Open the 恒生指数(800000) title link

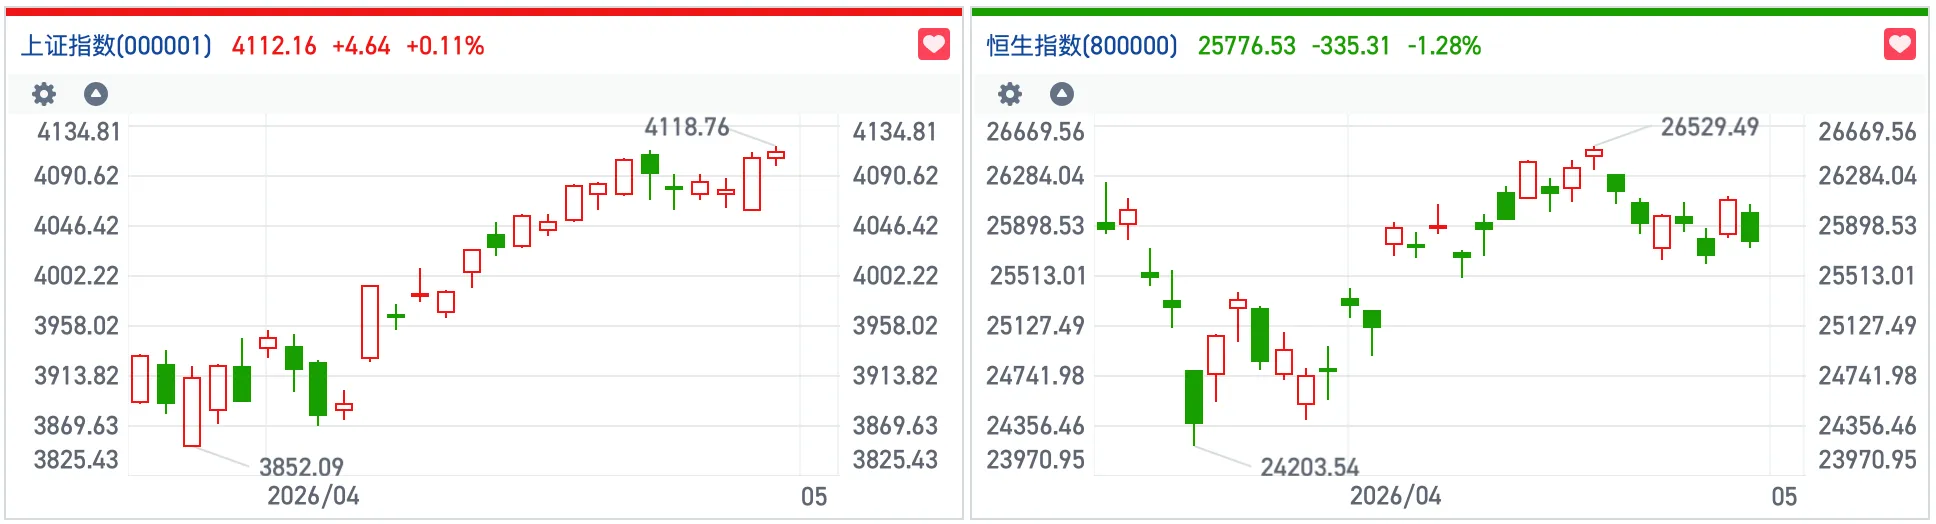pyautogui.click(x=1082, y=46)
